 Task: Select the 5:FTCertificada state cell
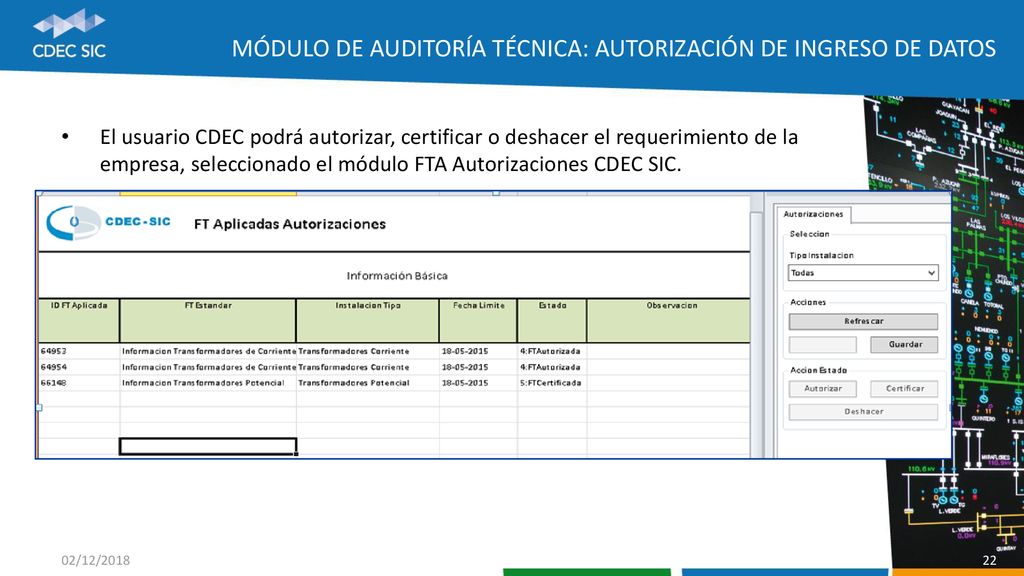(x=552, y=383)
